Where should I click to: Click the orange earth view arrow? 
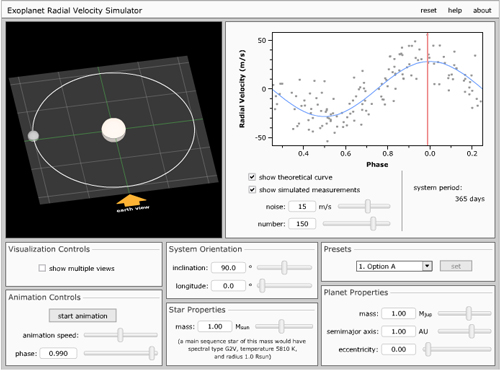pyautogui.click(x=131, y=200)
